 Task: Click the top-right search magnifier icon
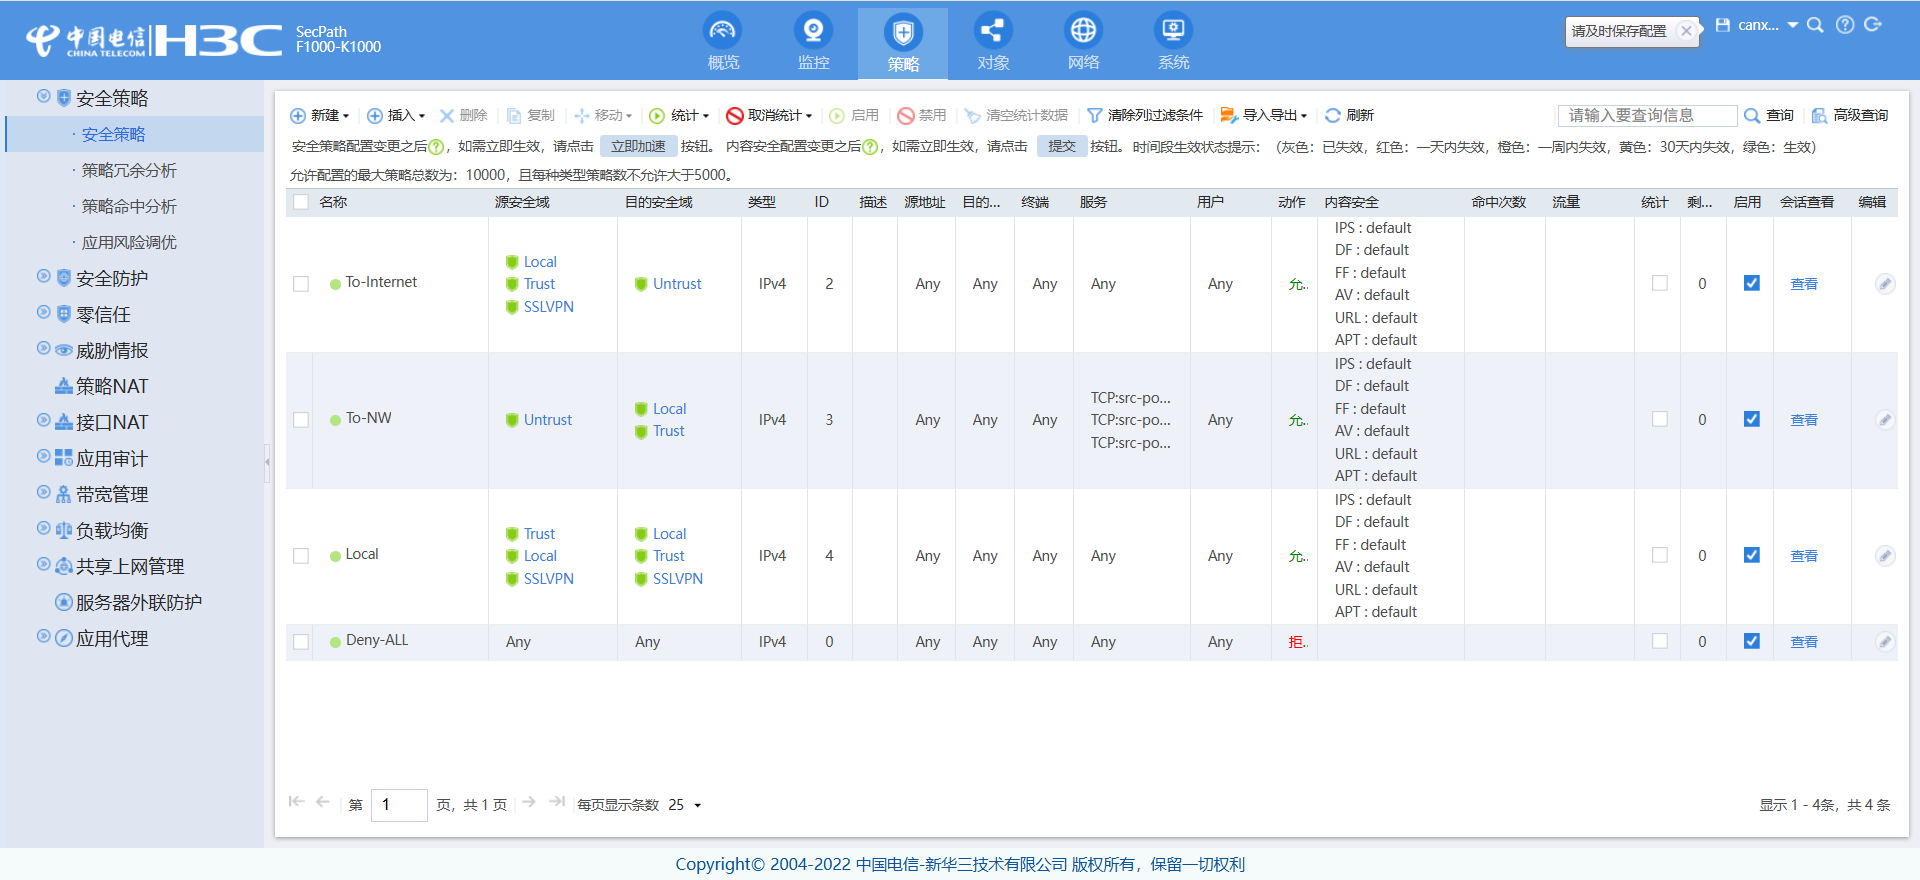(x=1815, y=25)
